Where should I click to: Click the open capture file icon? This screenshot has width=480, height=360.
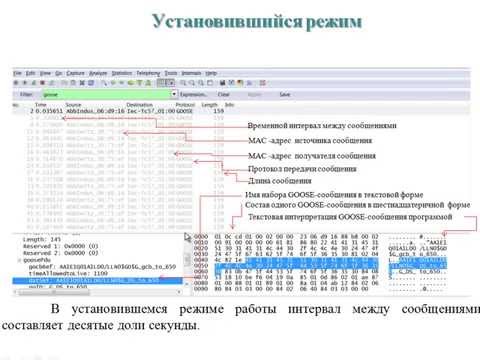click(x=64, y=83)
